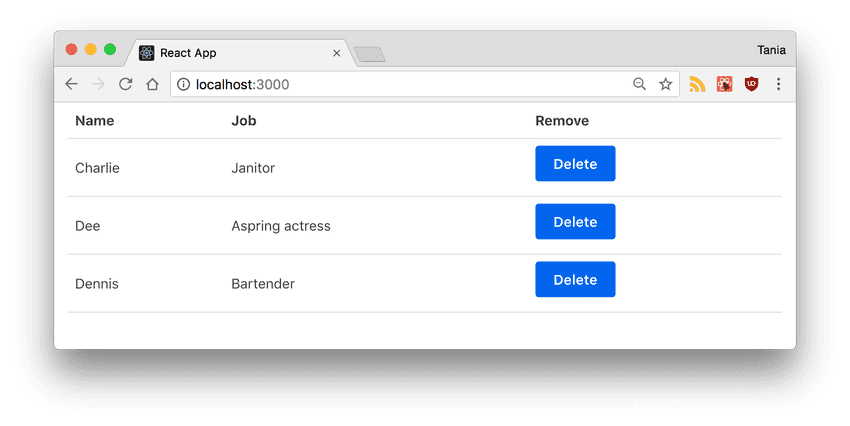
Task: Open the Tania profile button
Action: point(771,50)
